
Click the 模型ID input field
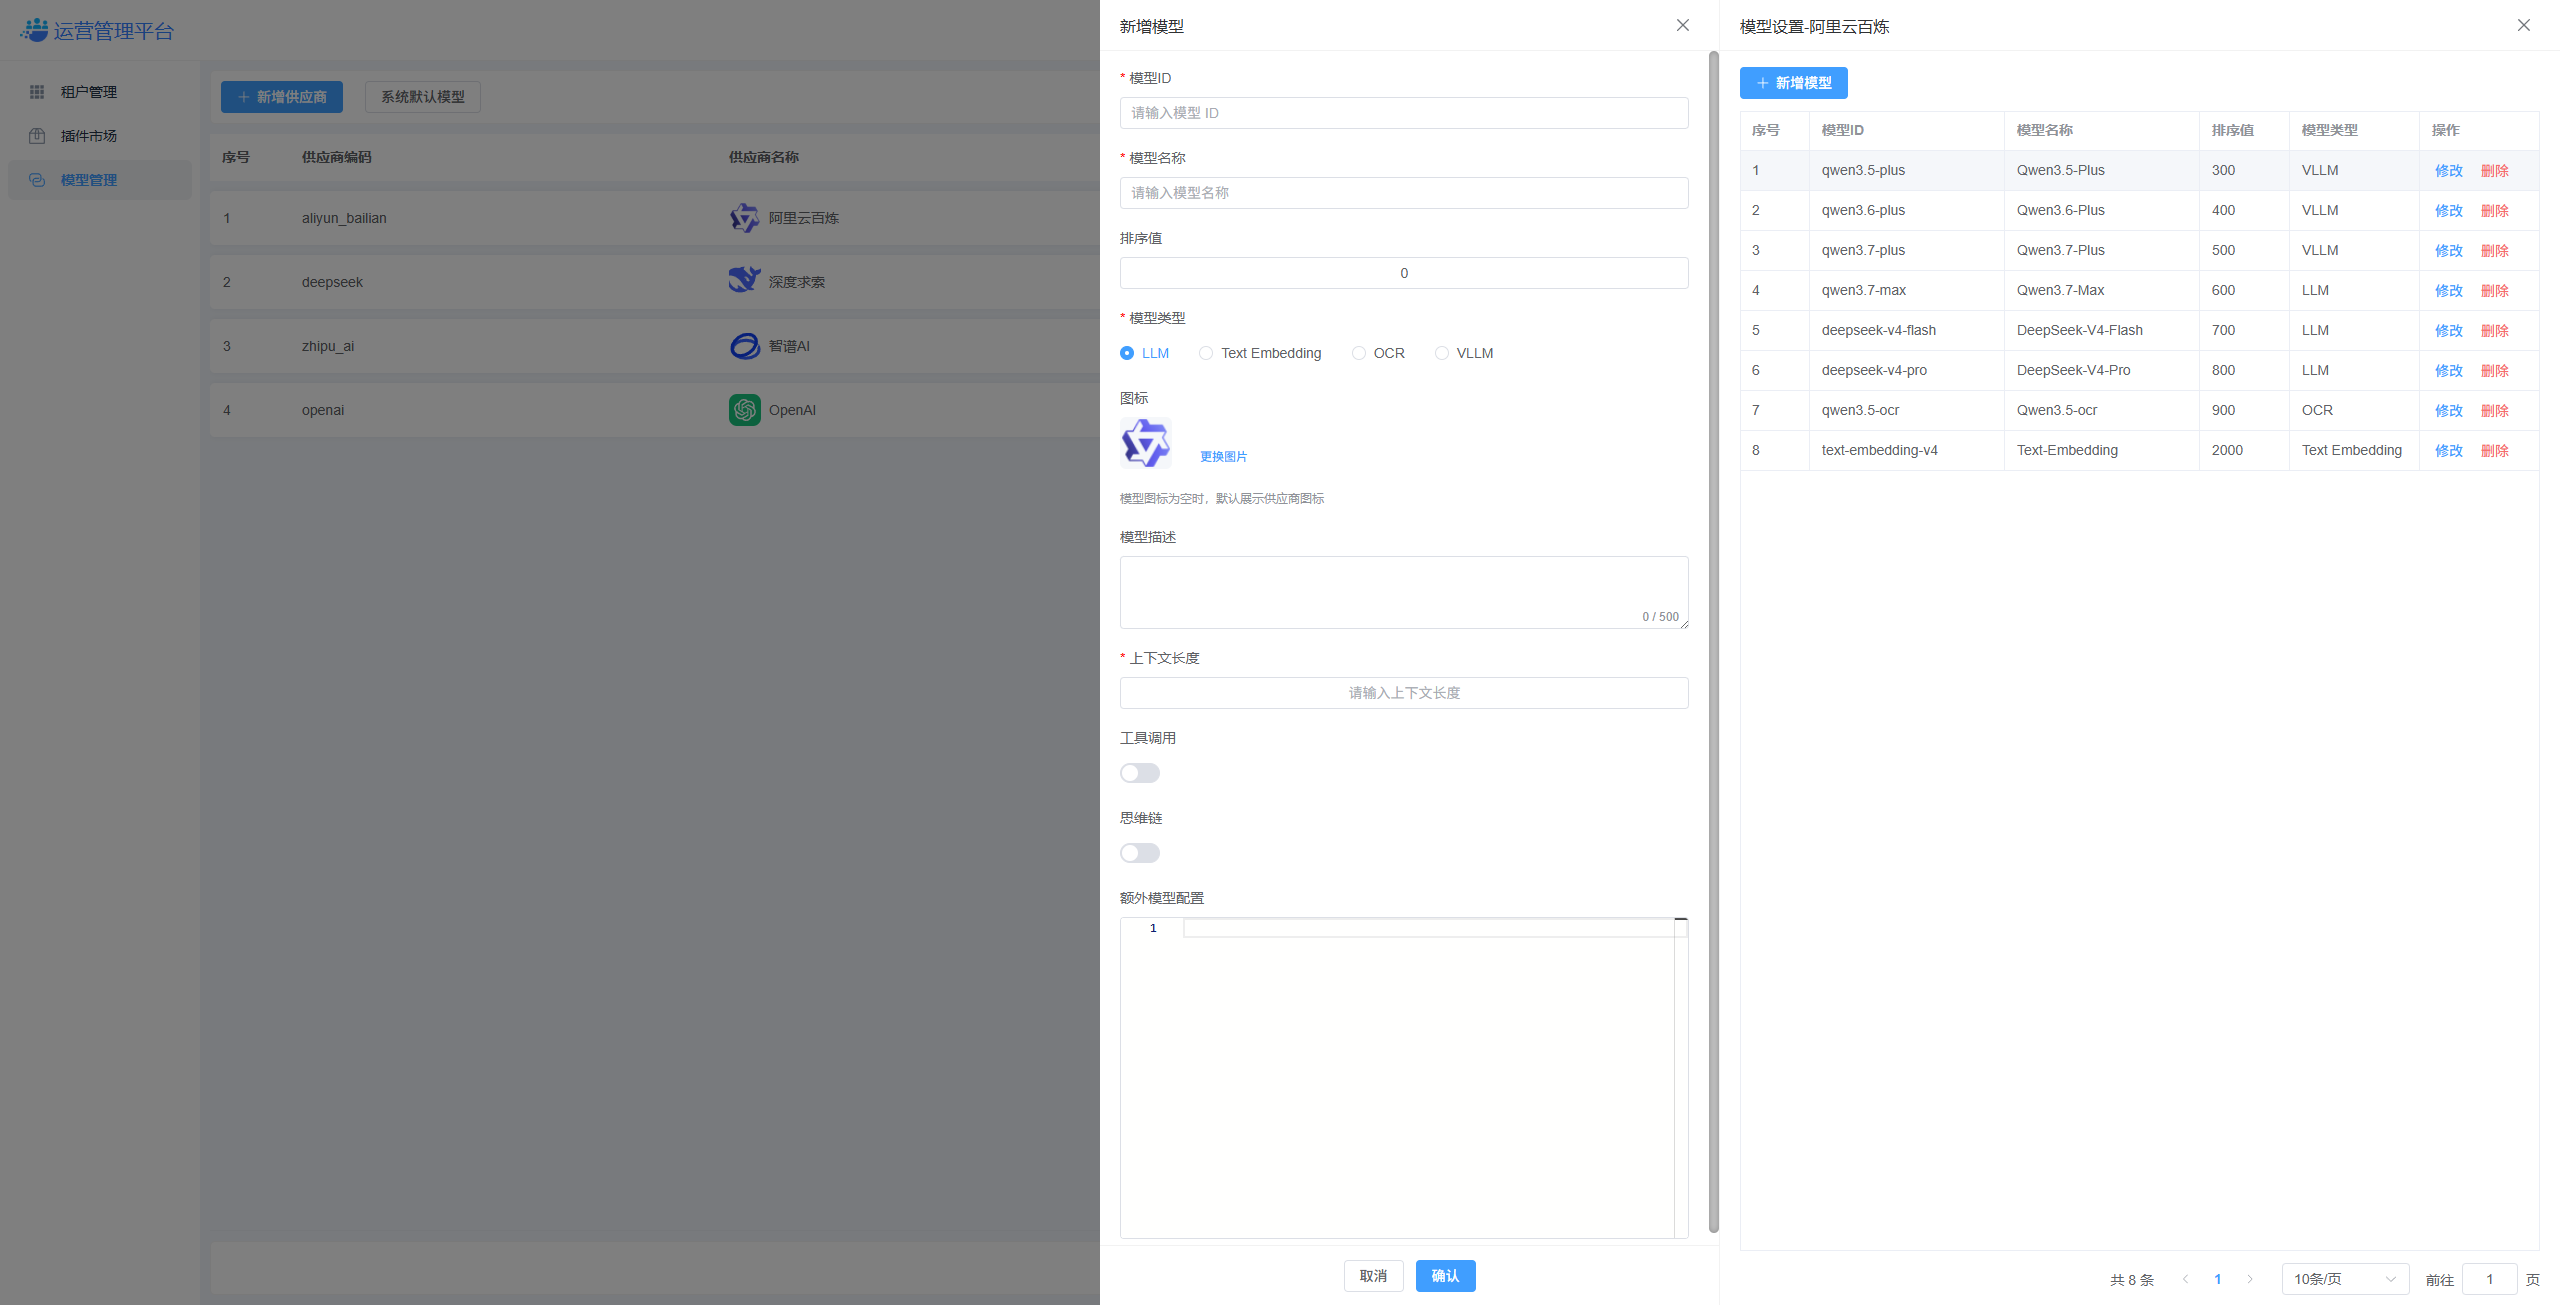point(1404,113)
